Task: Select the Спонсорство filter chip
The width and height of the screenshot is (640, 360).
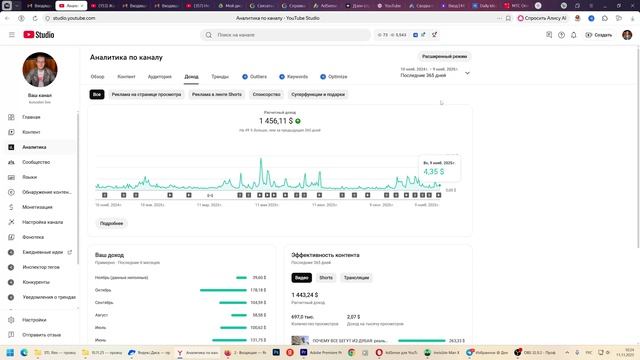Action: click(x=267, y=95)
